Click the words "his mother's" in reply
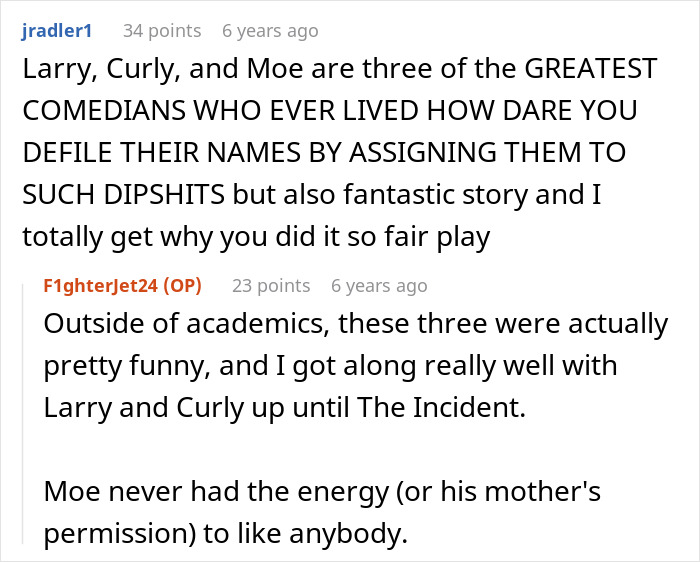 tap(521, 491)
